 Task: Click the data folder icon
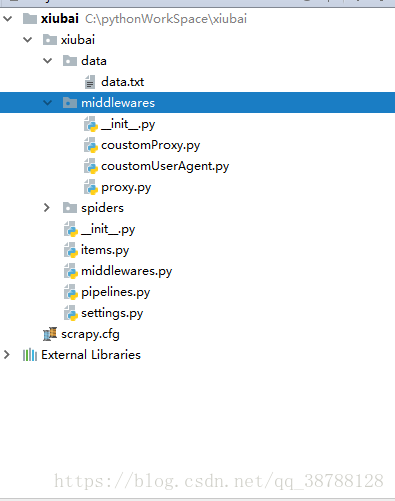click(x=70, y=61)
